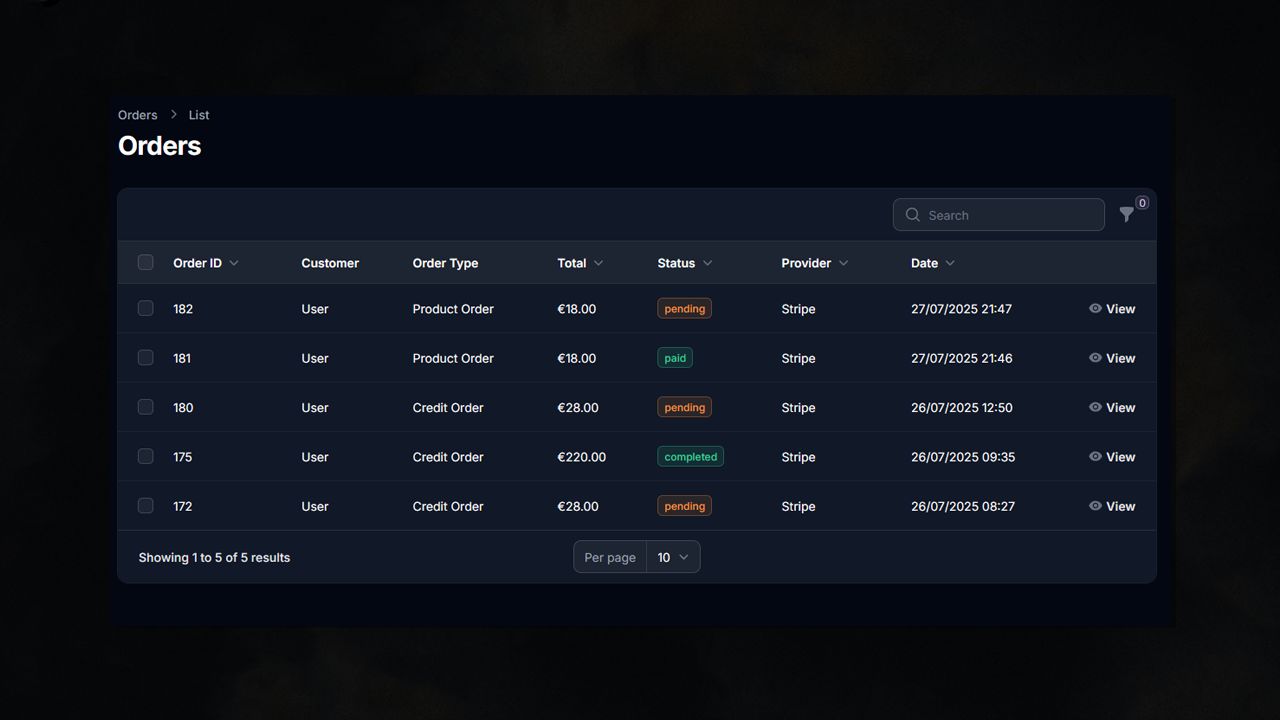
Task: Click the magnifier icon in search box
Action: tap(912, 215)
